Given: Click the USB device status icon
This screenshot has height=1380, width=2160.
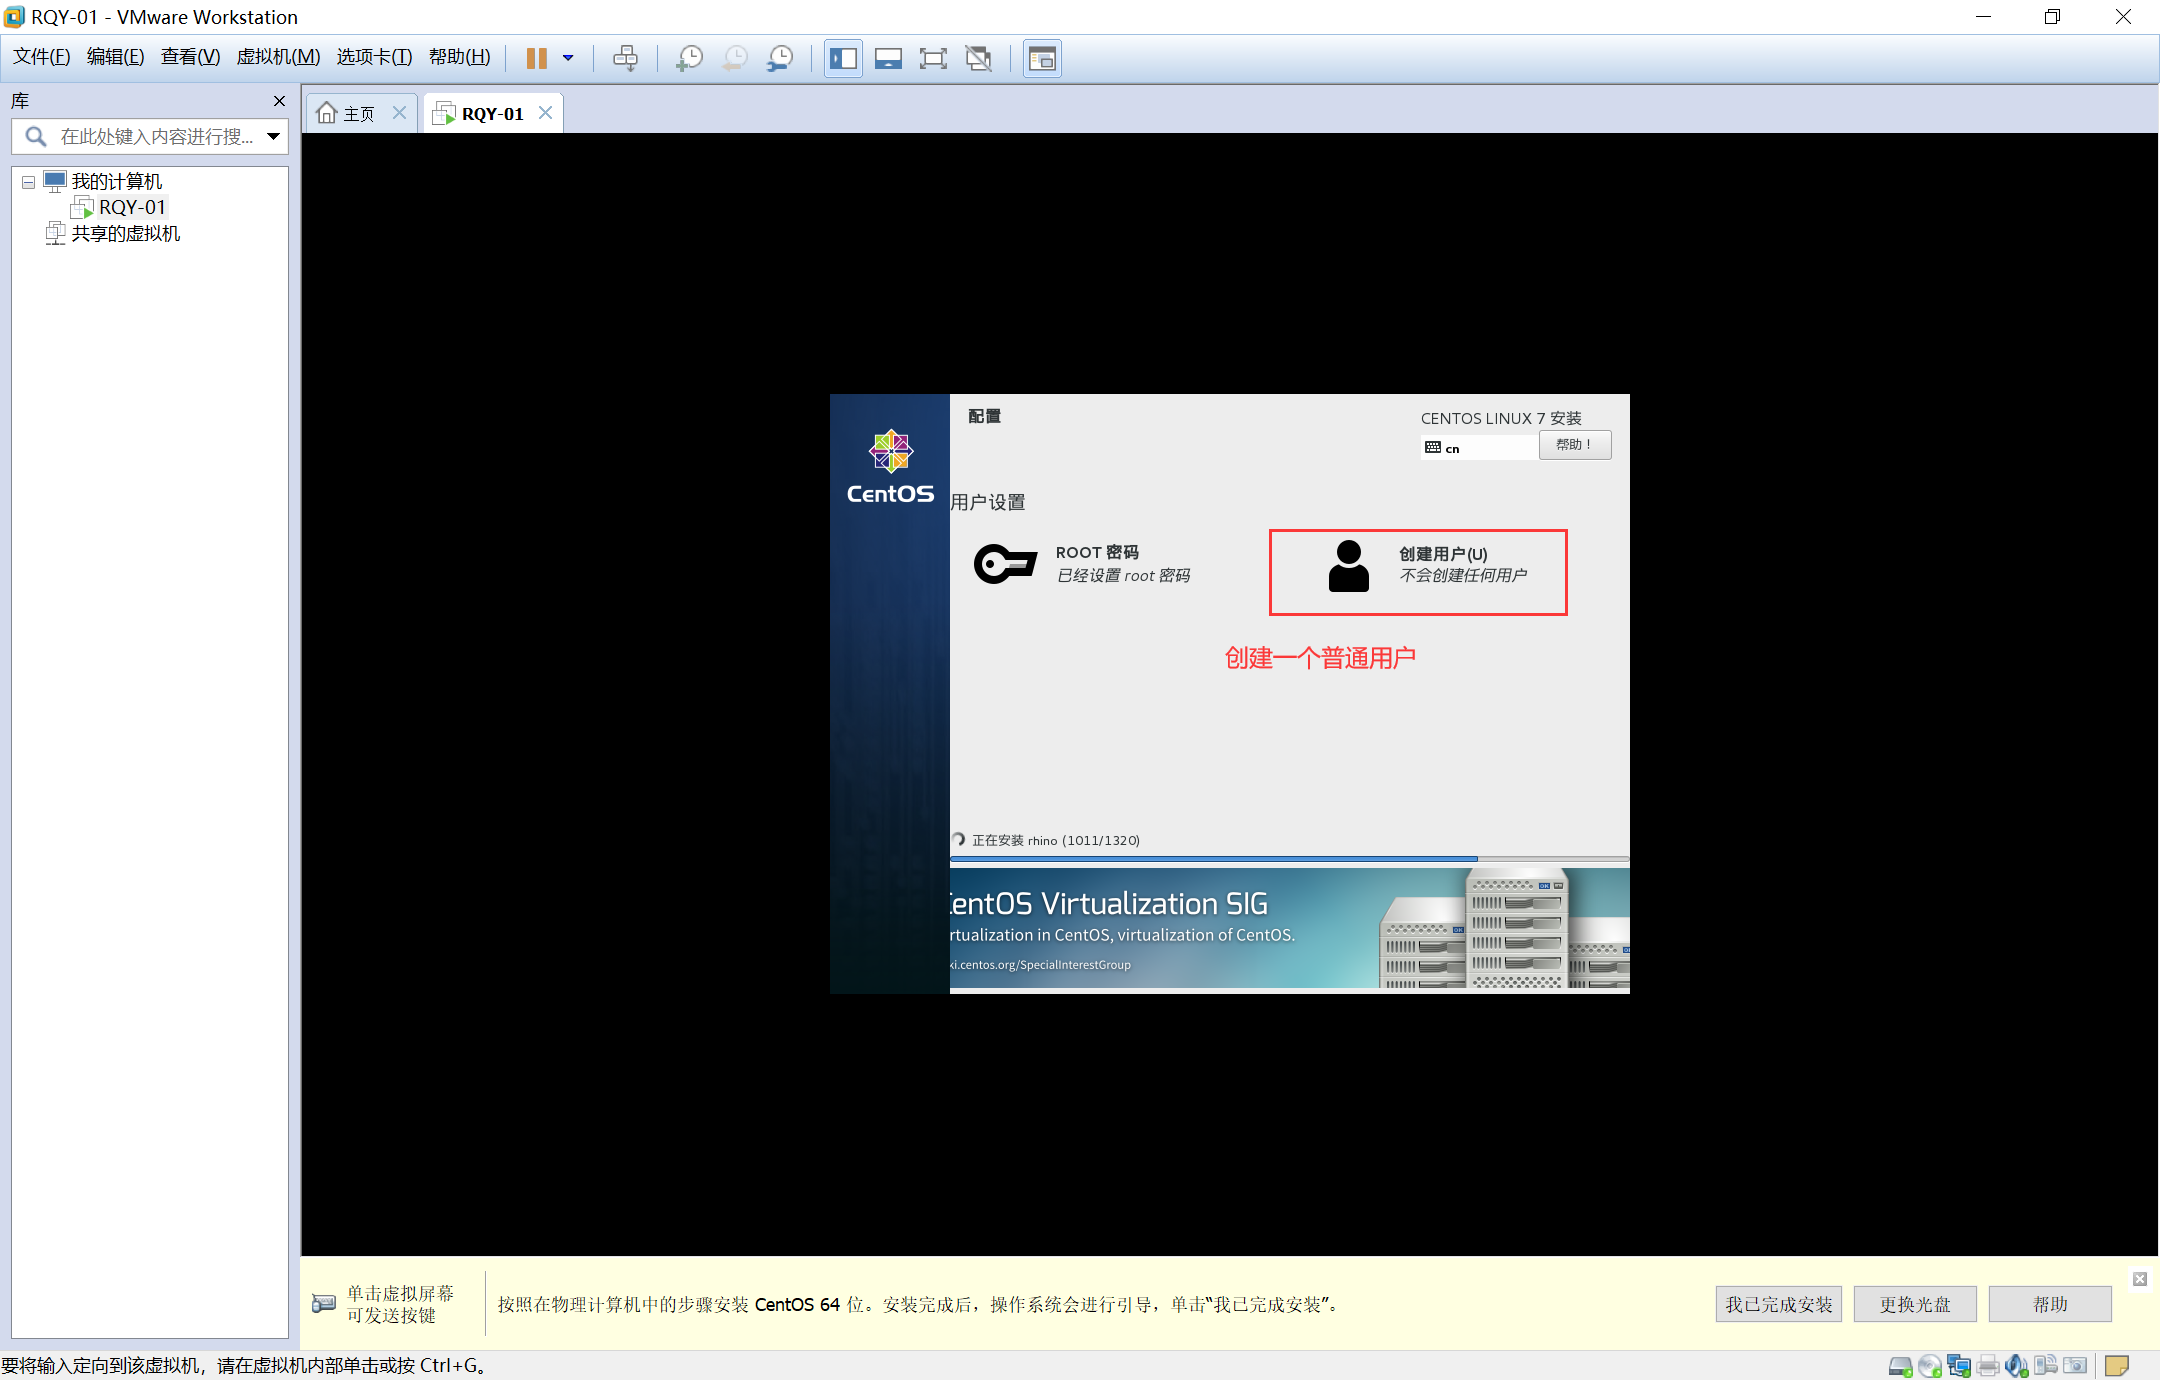Looking at the screenshot, I should pos(2046,1365).
